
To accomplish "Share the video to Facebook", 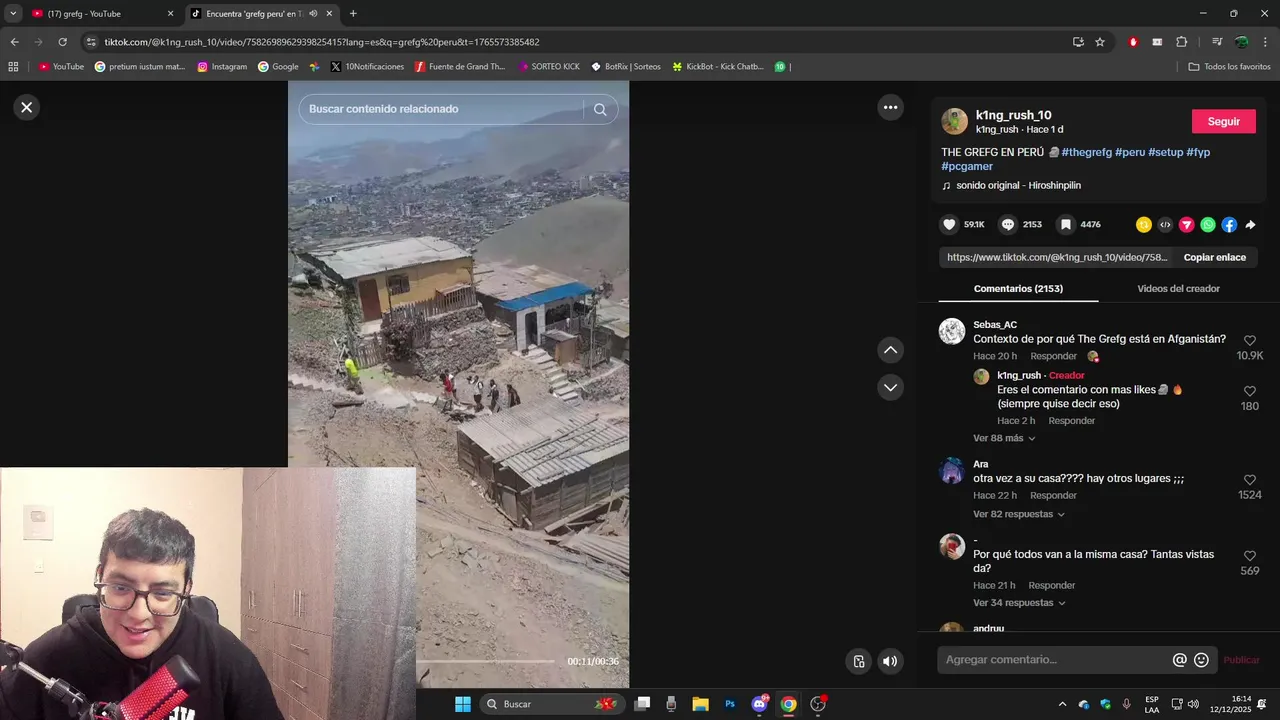I will pyautogui.click(x=1229, y=225).
